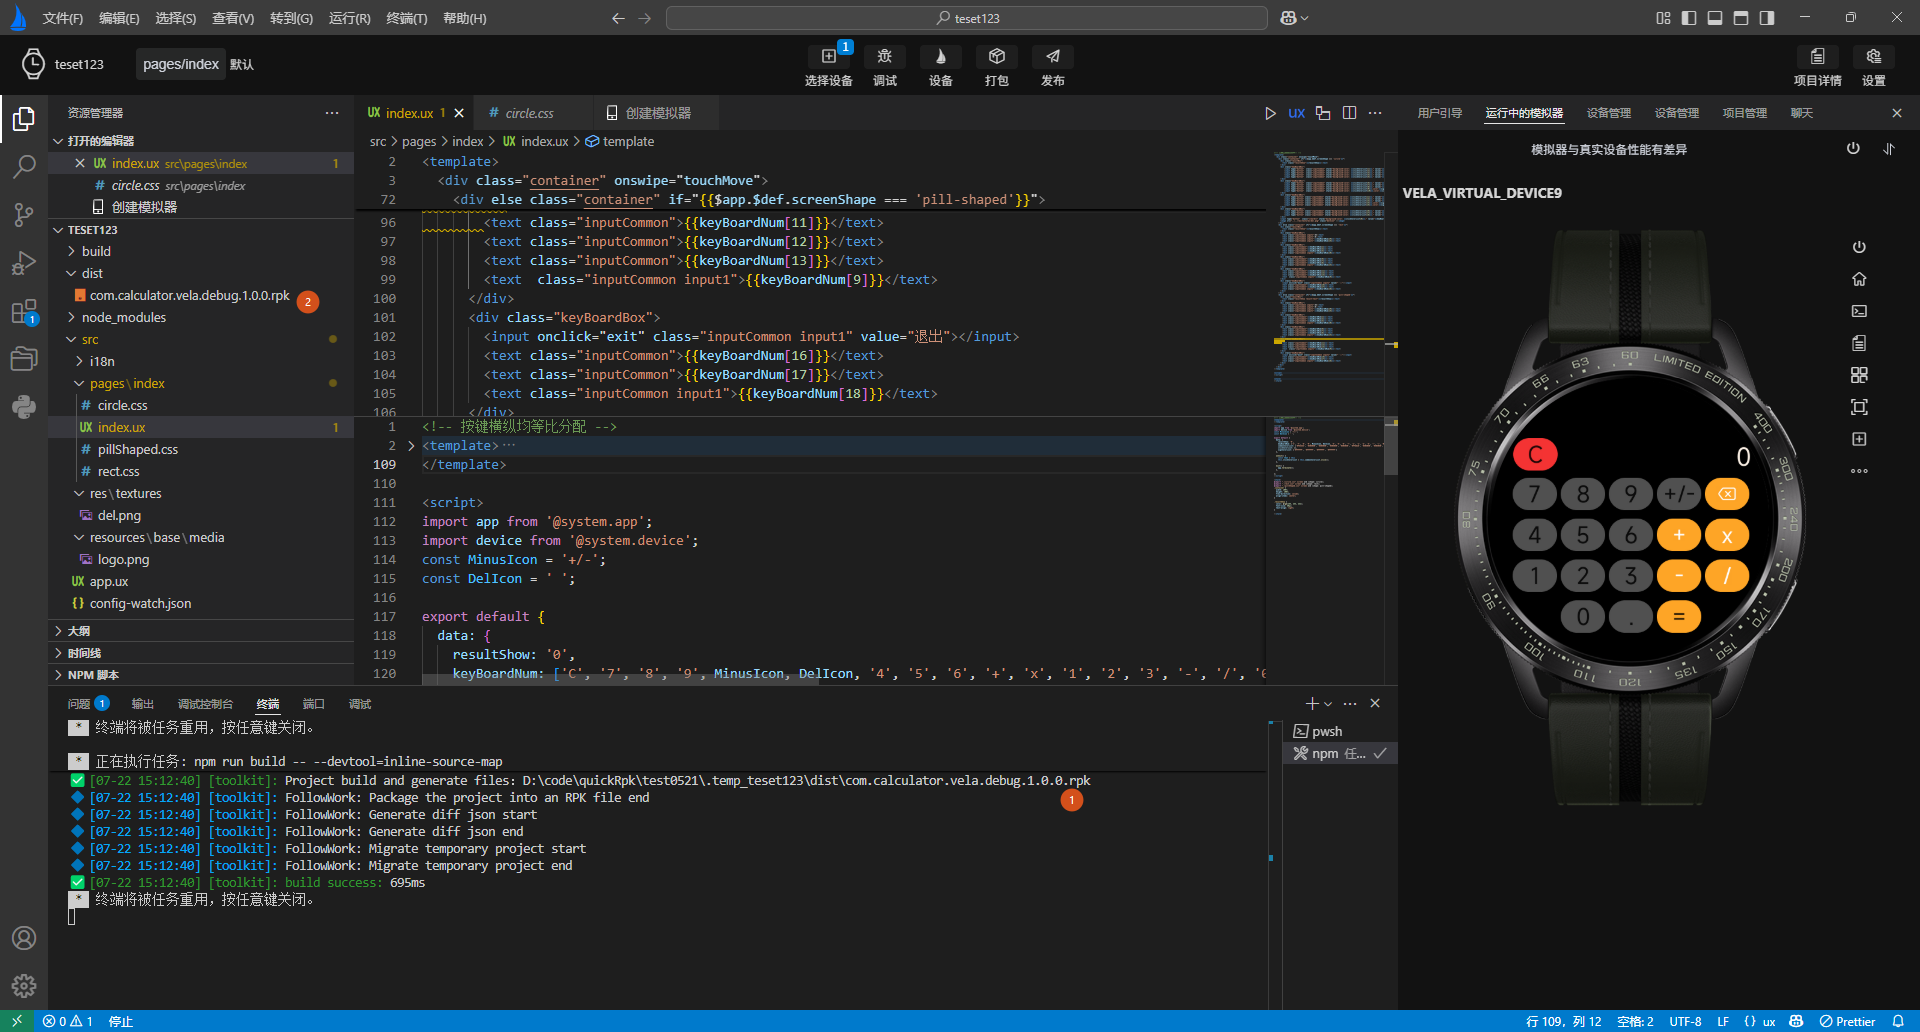Click the 选择设备 select device icon
The width and height of the screenshot is (1920, 1032).
coord(829,57)
